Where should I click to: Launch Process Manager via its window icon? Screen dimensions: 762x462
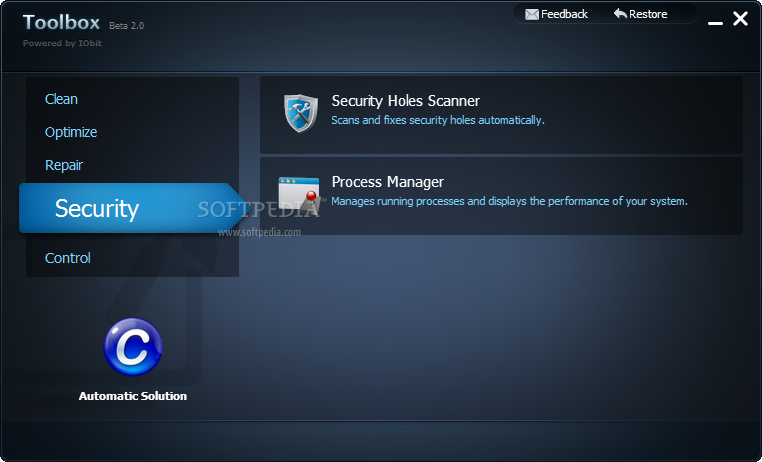(299, 196)
